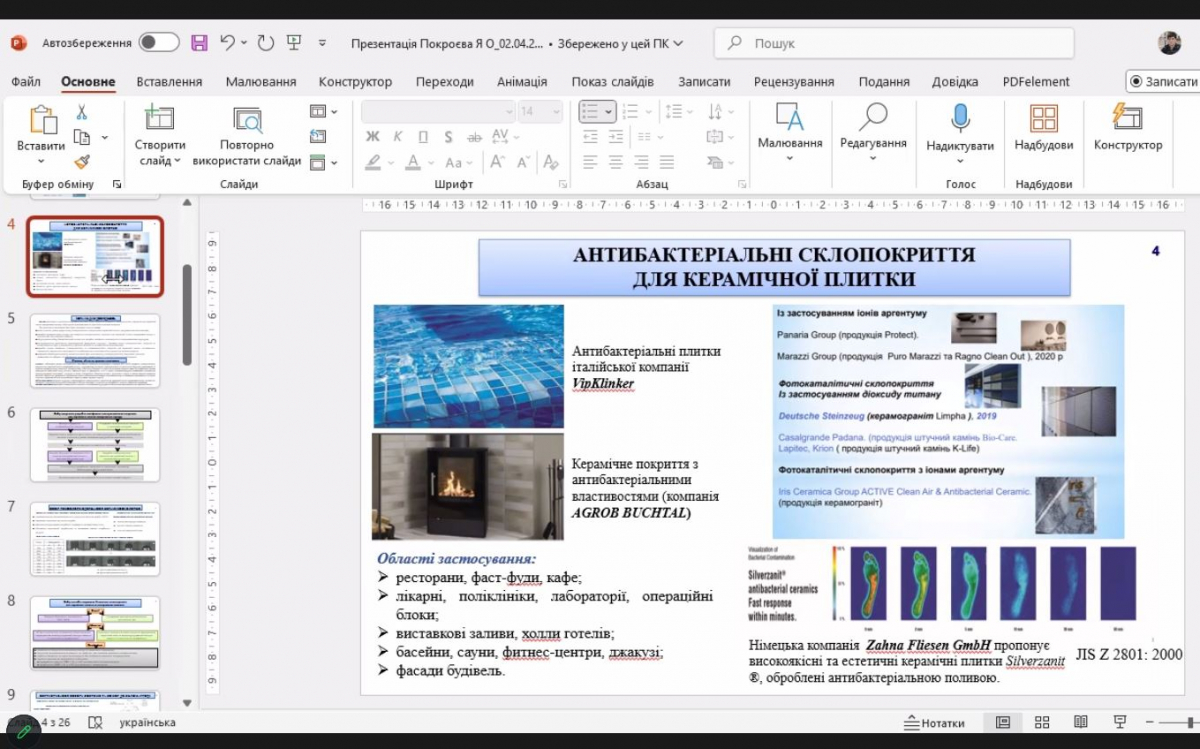
Task: Click the Конструктор designer icon in ribbon
Action: coord(1127,118)
